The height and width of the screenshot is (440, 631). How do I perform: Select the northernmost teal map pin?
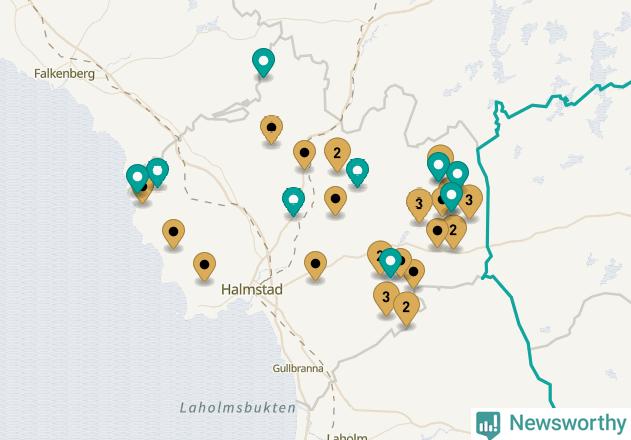(263, 63)
